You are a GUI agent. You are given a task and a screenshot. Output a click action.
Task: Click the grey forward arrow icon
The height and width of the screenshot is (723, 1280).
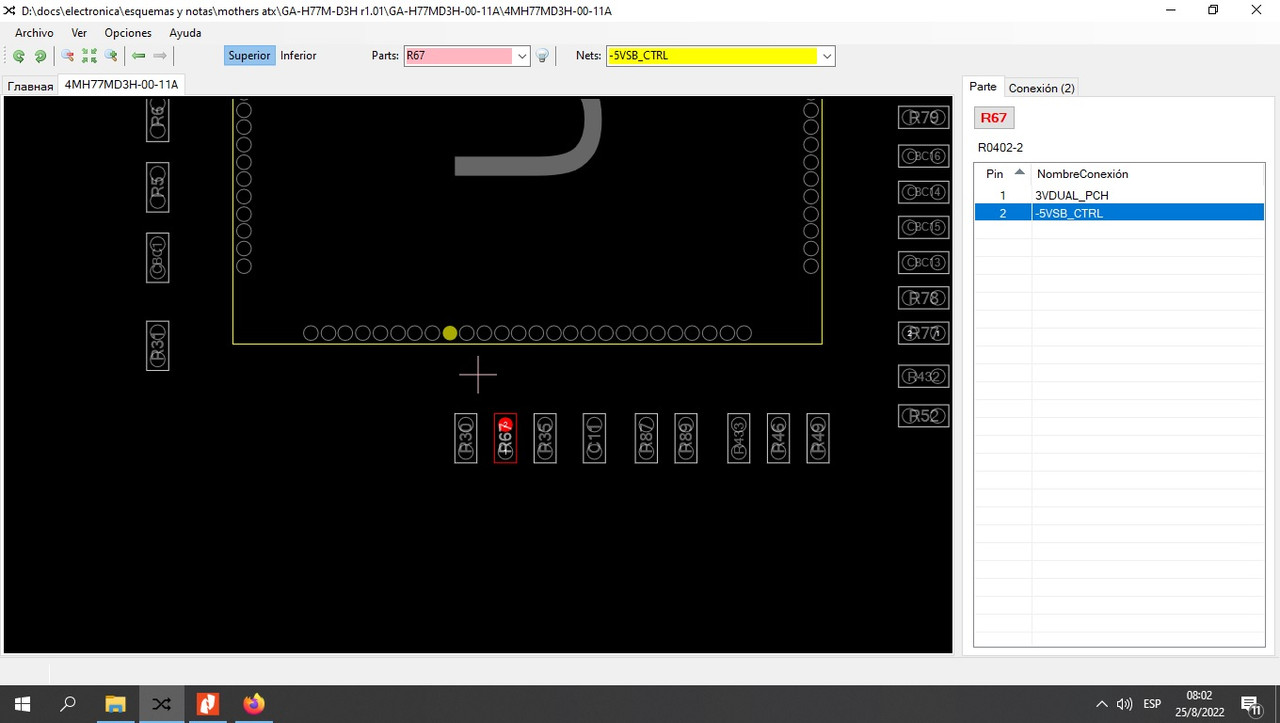tap(160, 56)
